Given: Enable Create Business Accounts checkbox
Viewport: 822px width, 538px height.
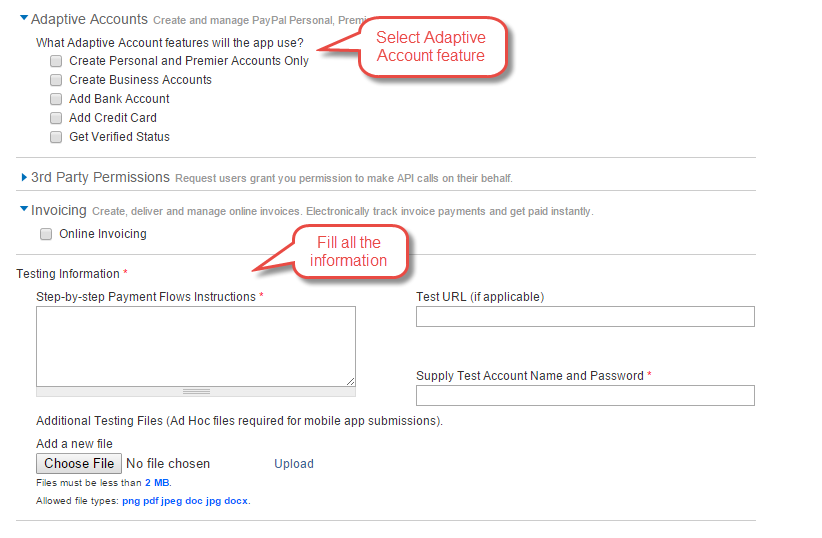Looking at the screenshot, I should (x=56, y=80).
